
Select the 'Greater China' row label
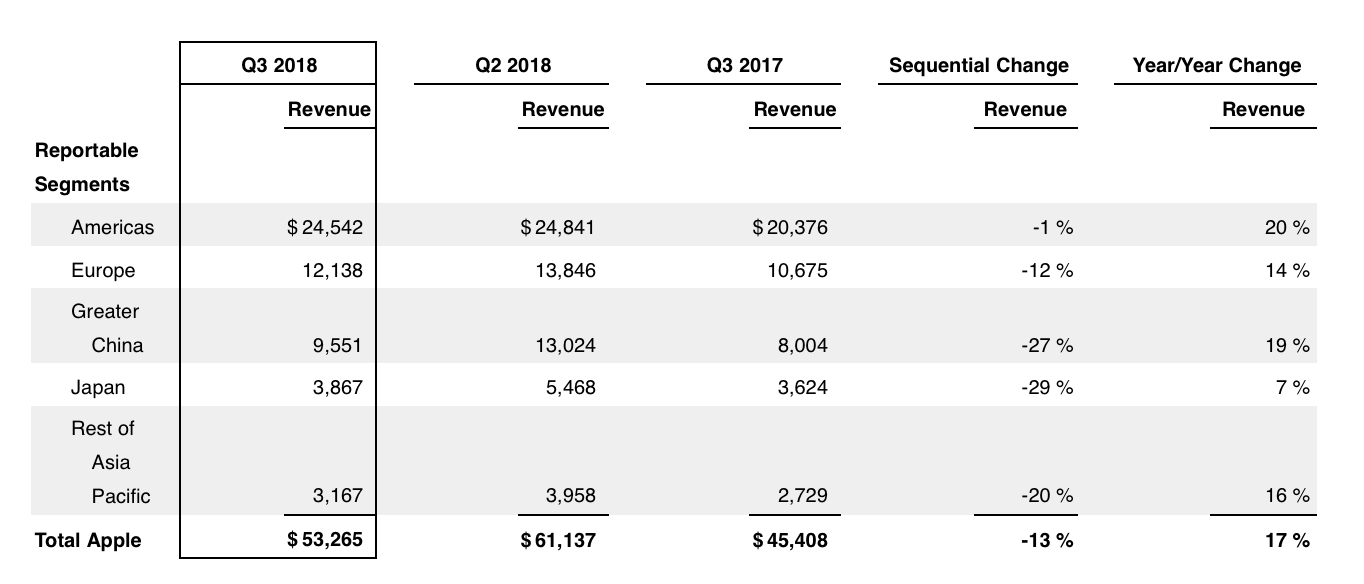(x=107, y=328)
